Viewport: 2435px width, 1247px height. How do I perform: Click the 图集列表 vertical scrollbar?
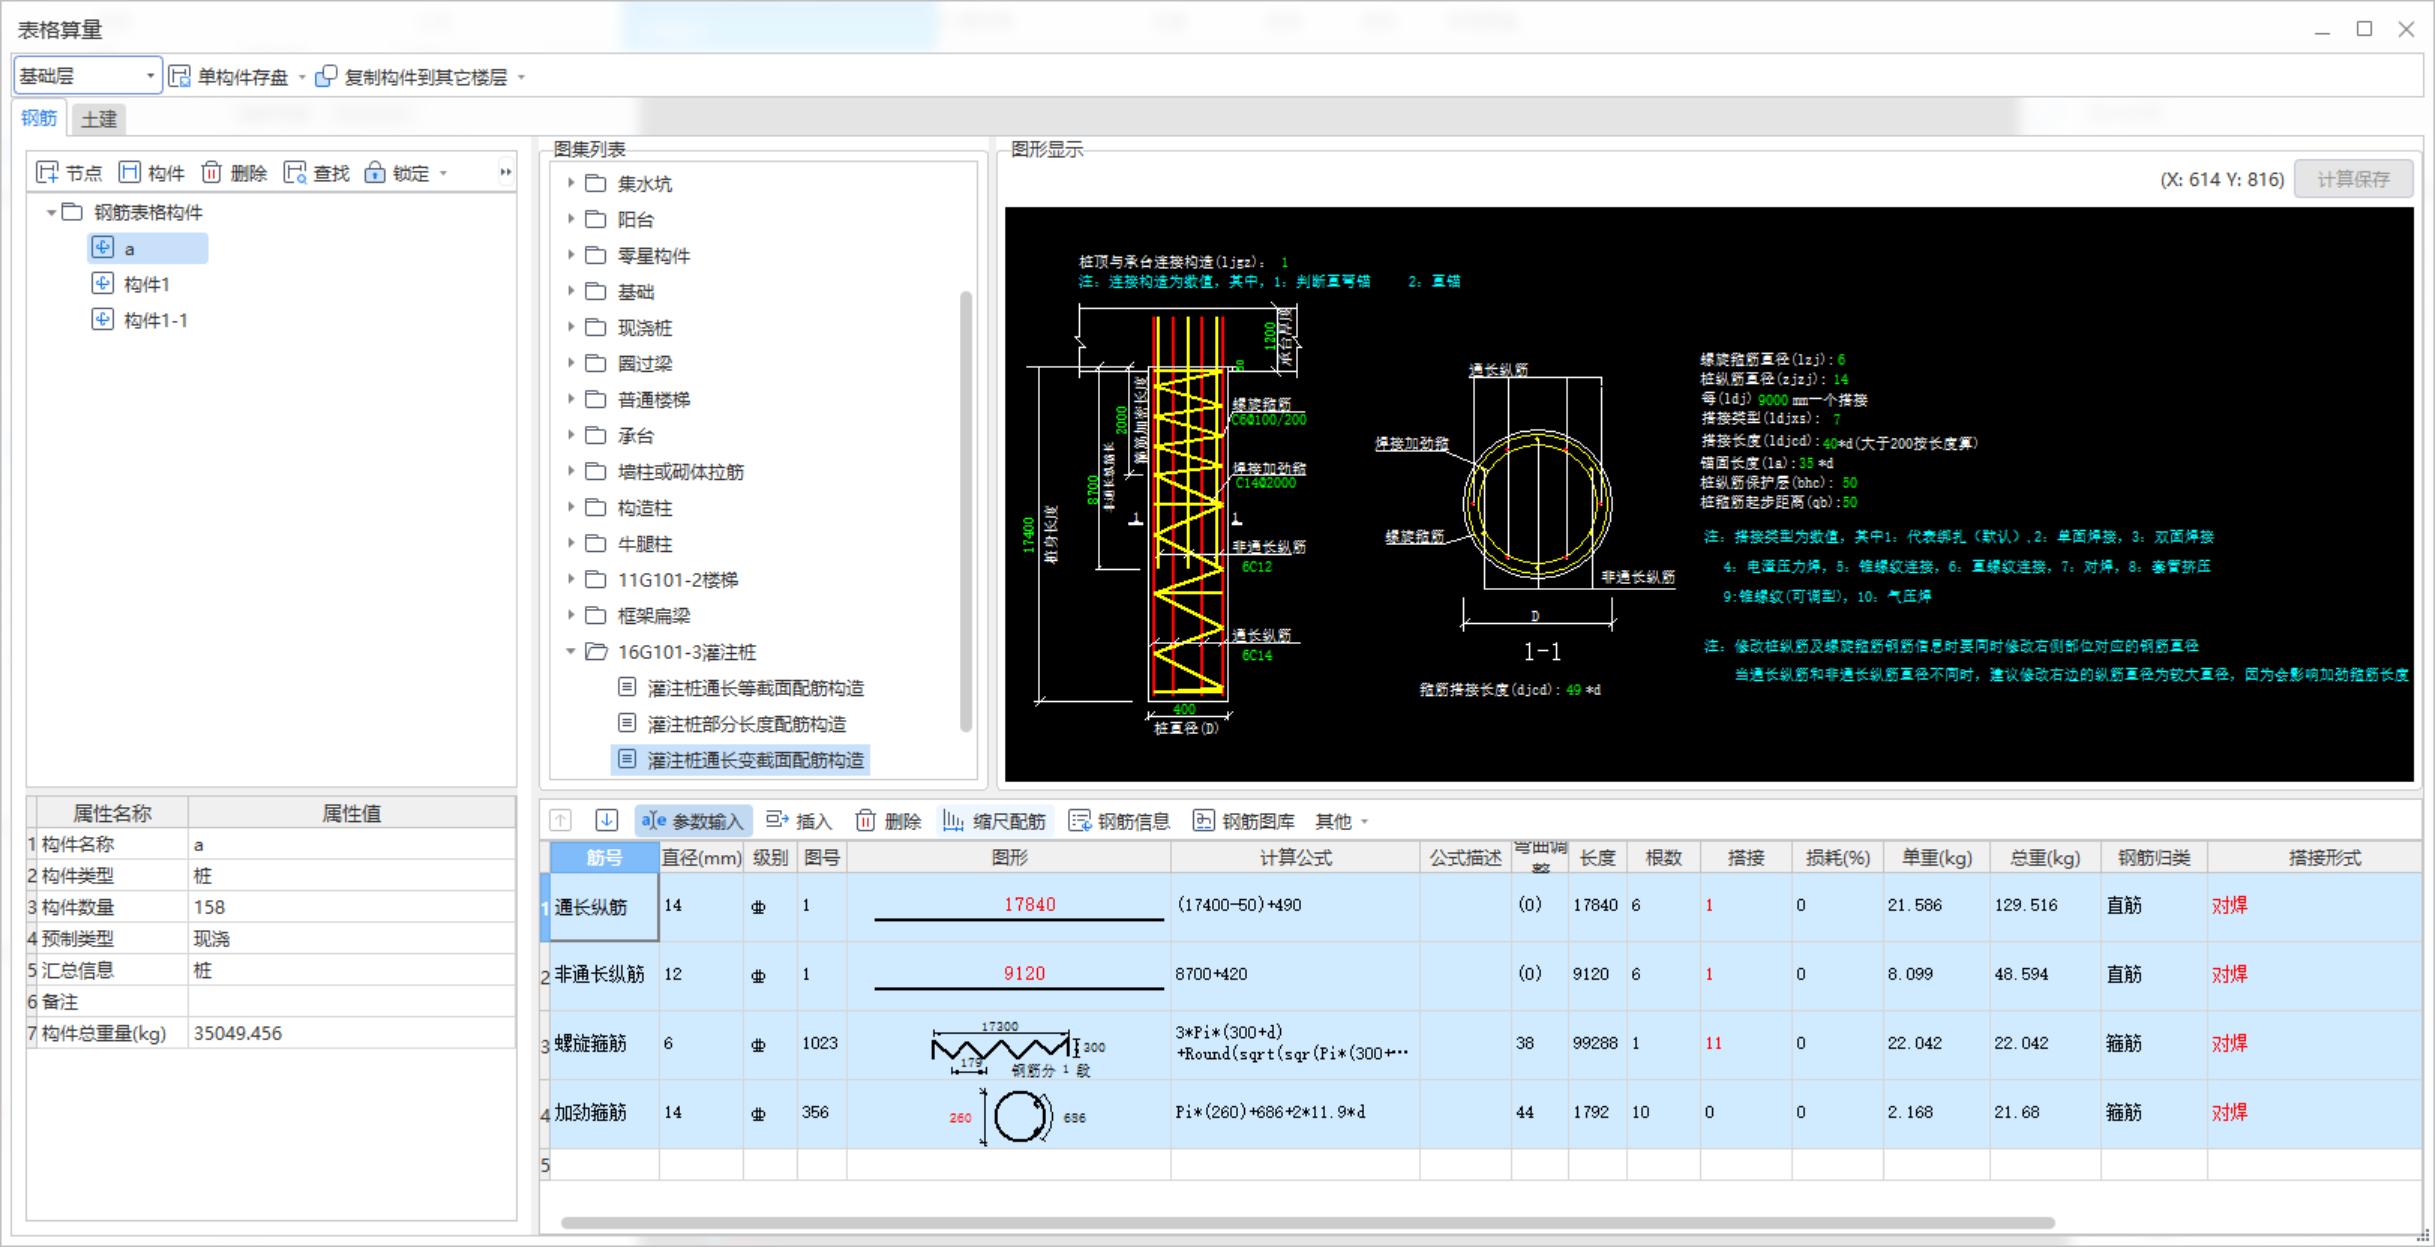point(966,510)
